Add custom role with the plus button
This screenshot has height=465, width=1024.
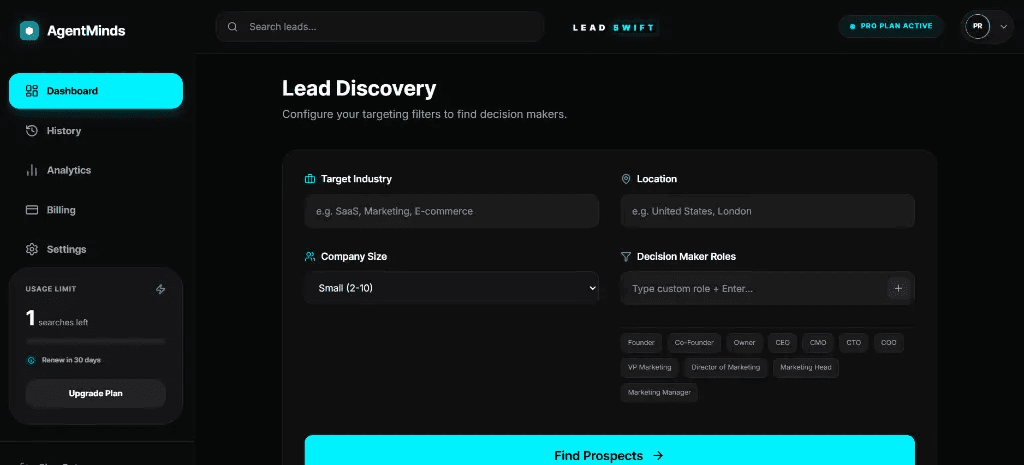pyautogui.click(x=898, y=288)
